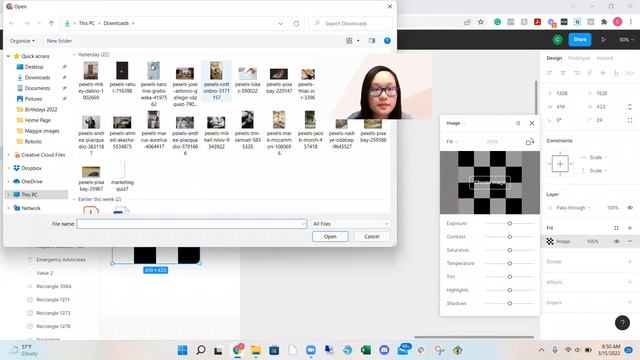
Task: Select Rectangle 3584 layer in Figma
Action: click(x=53, y=286)
